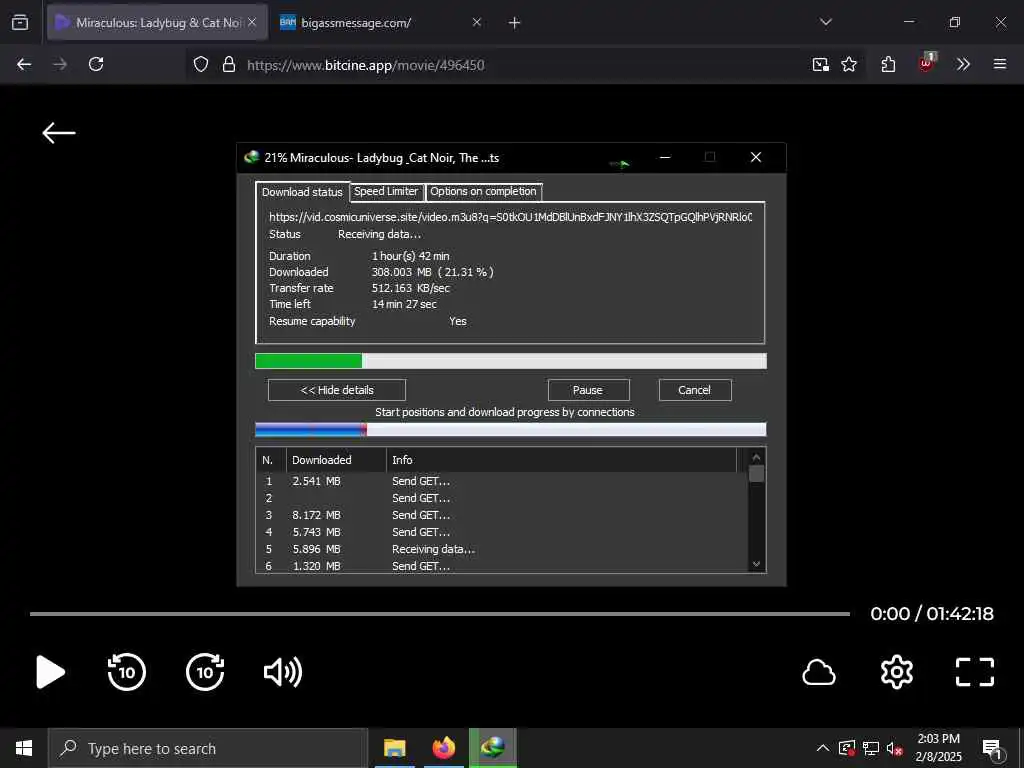
Task: Rewind video 10 seconds
Action: pos(127,672)
